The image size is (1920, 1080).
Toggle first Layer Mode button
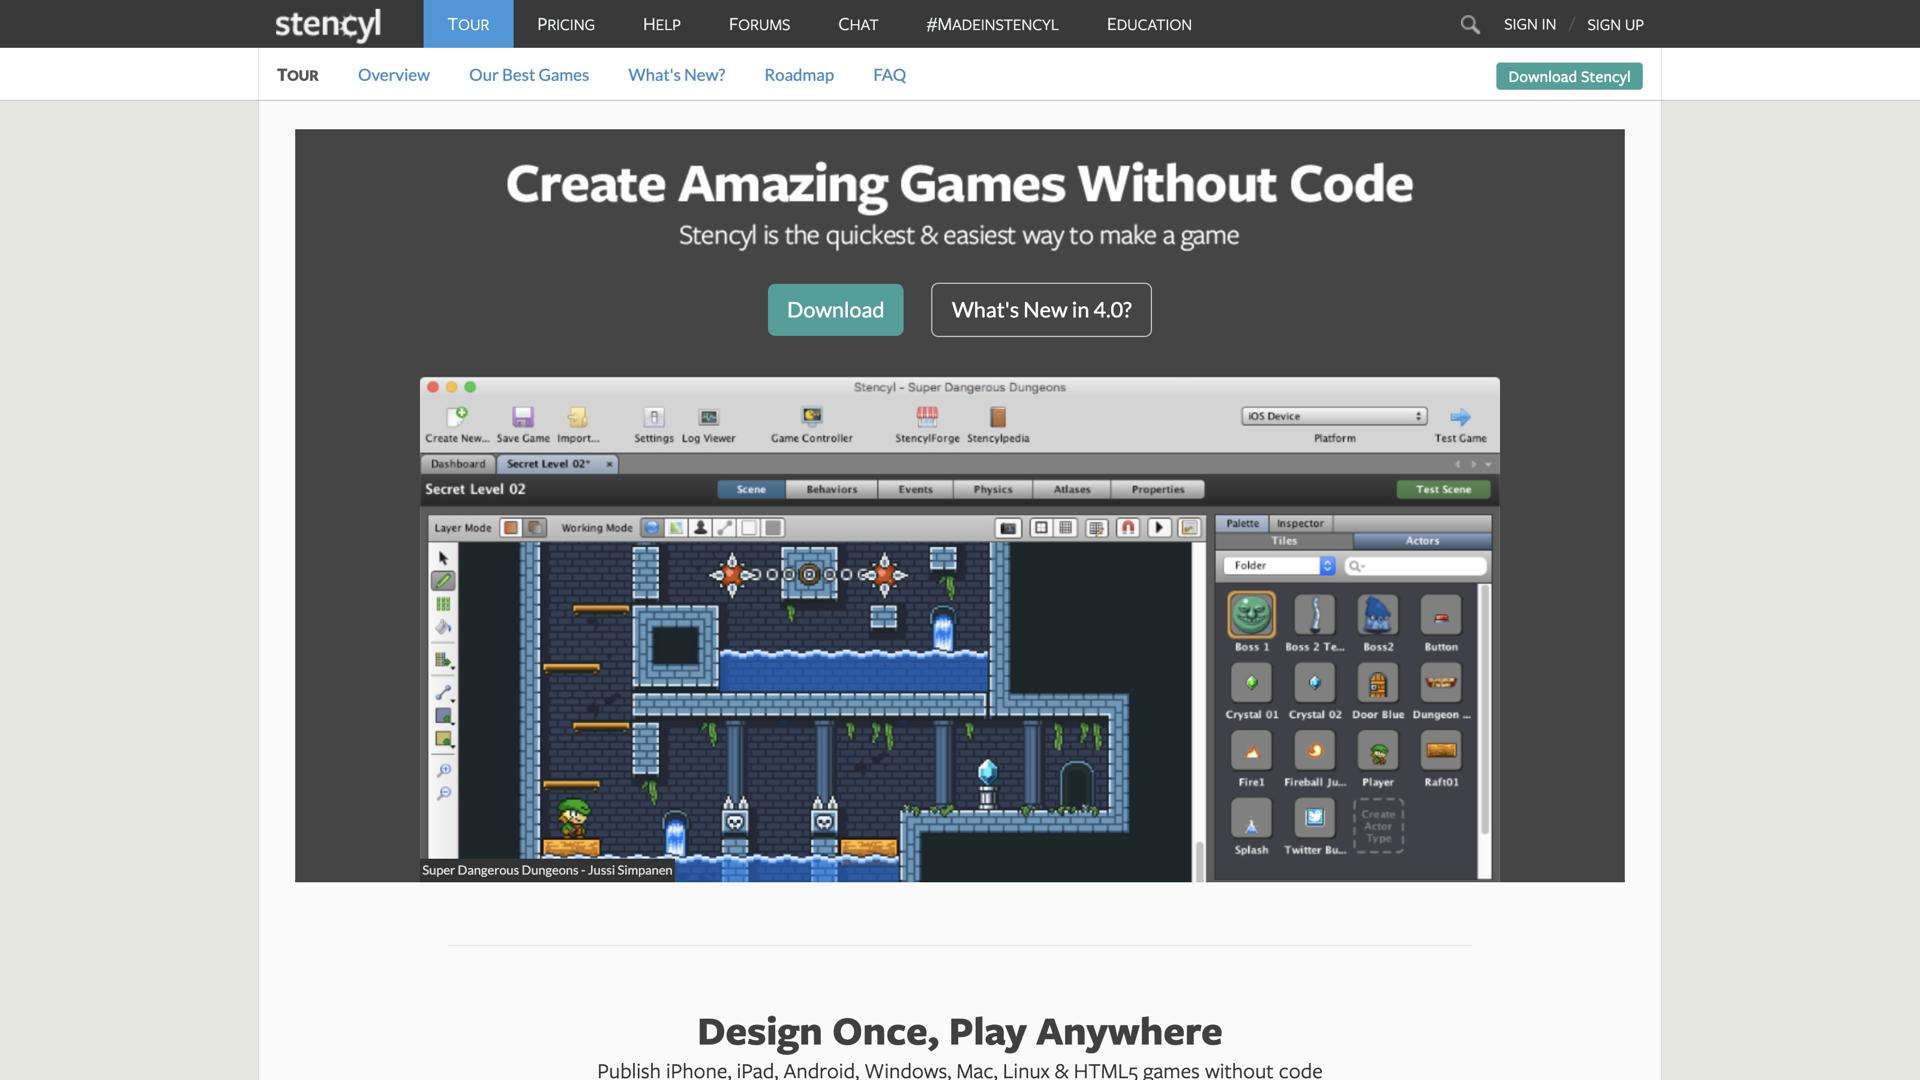pyautogui.click(x=511, y=528)
